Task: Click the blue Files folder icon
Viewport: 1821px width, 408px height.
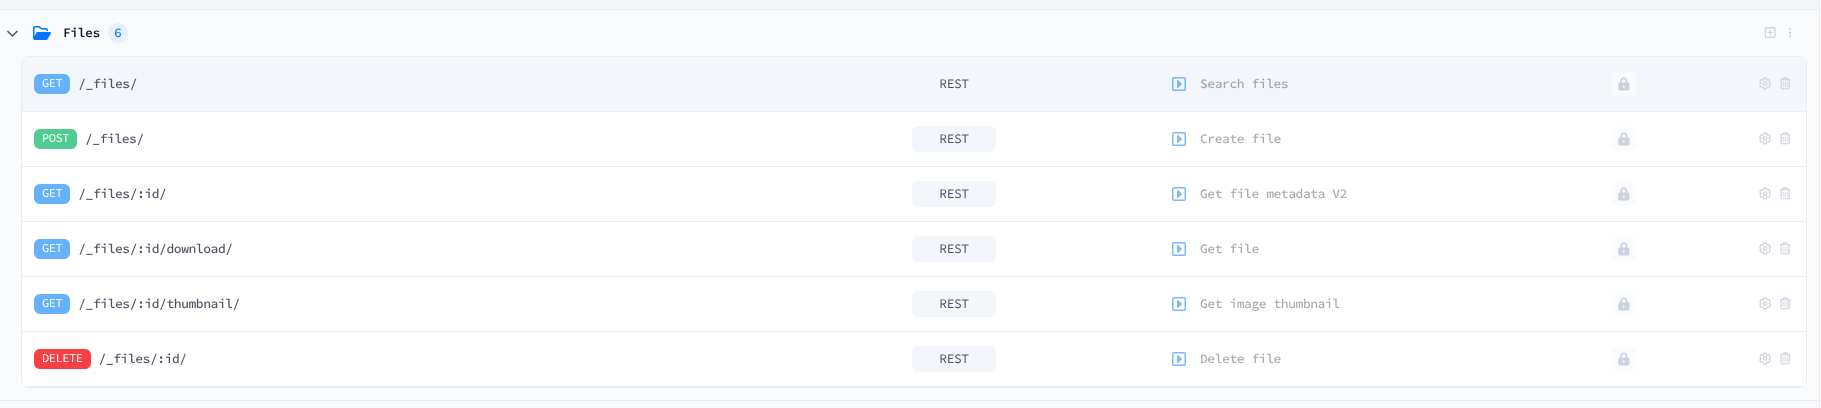Action: pyautogui.click(x=42, y=33)
